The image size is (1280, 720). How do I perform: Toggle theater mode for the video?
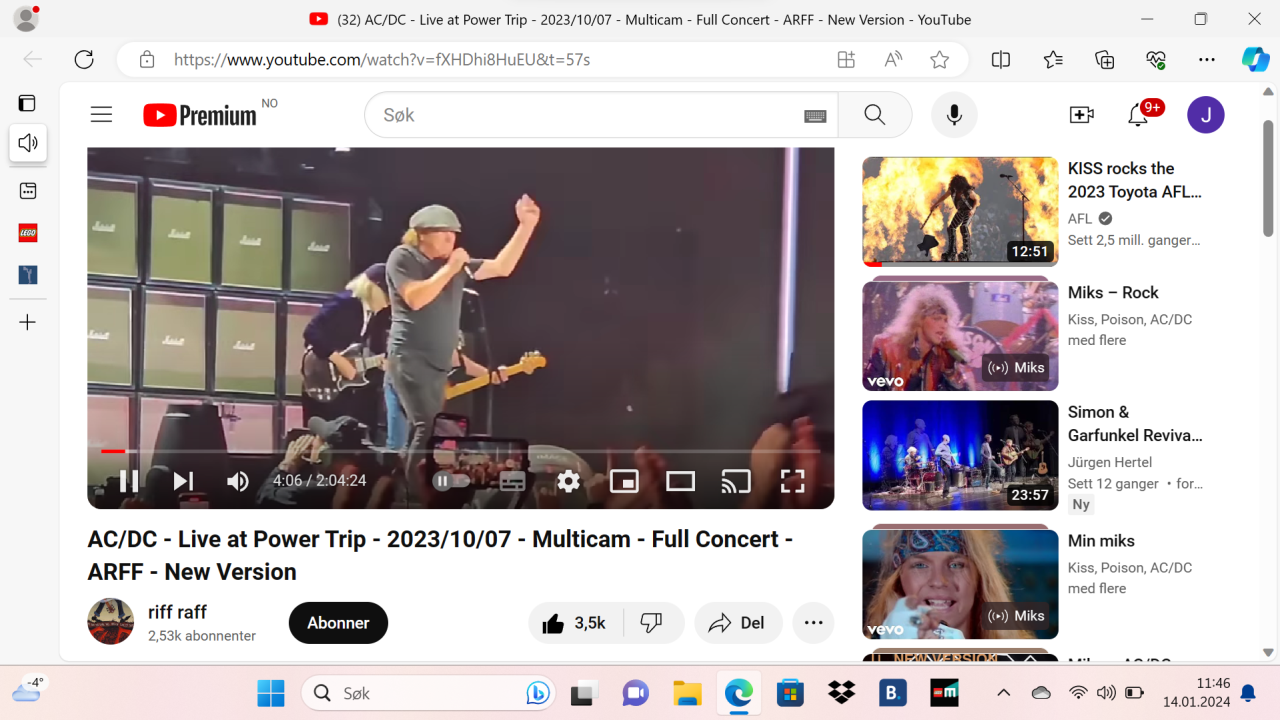click(x=680, y=481)
